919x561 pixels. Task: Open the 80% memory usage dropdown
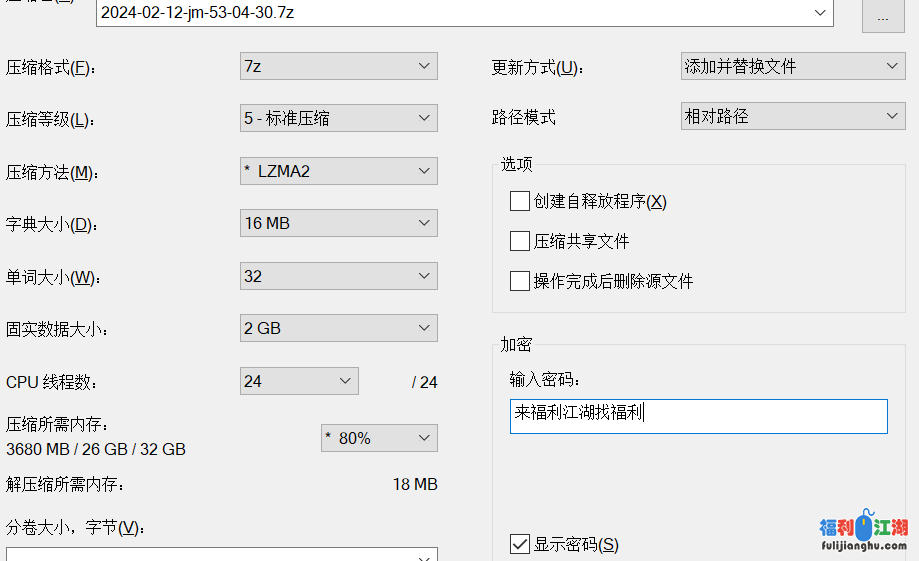click(x=424, y=438)
